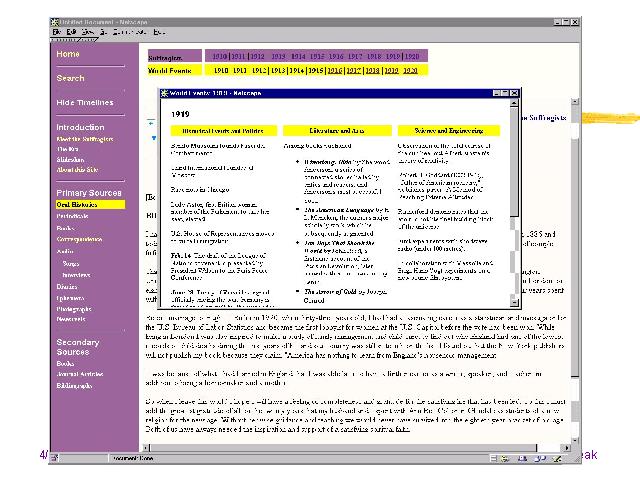The height and width of the screenshot is (480, 640).
Task: Open the Slideshow link
Action: (x=70, y=159)
